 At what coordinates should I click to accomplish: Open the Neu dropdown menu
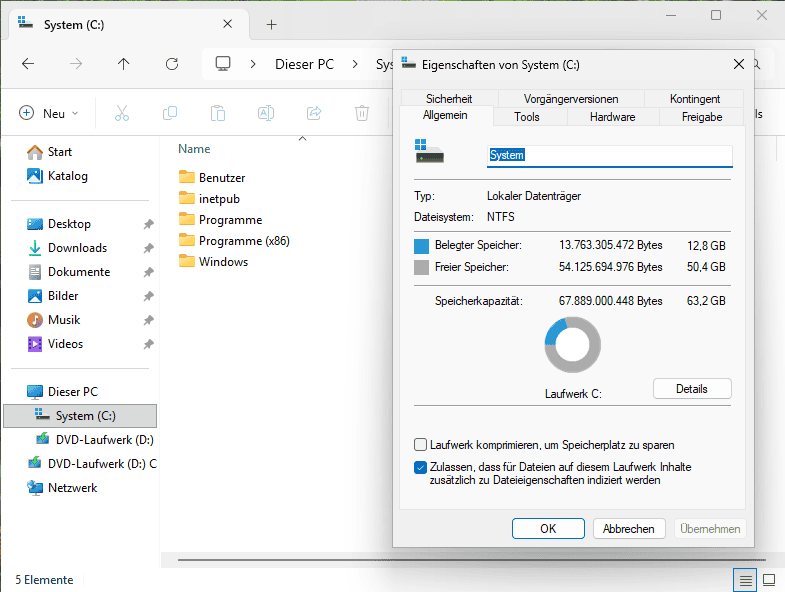tap(49, 114)
